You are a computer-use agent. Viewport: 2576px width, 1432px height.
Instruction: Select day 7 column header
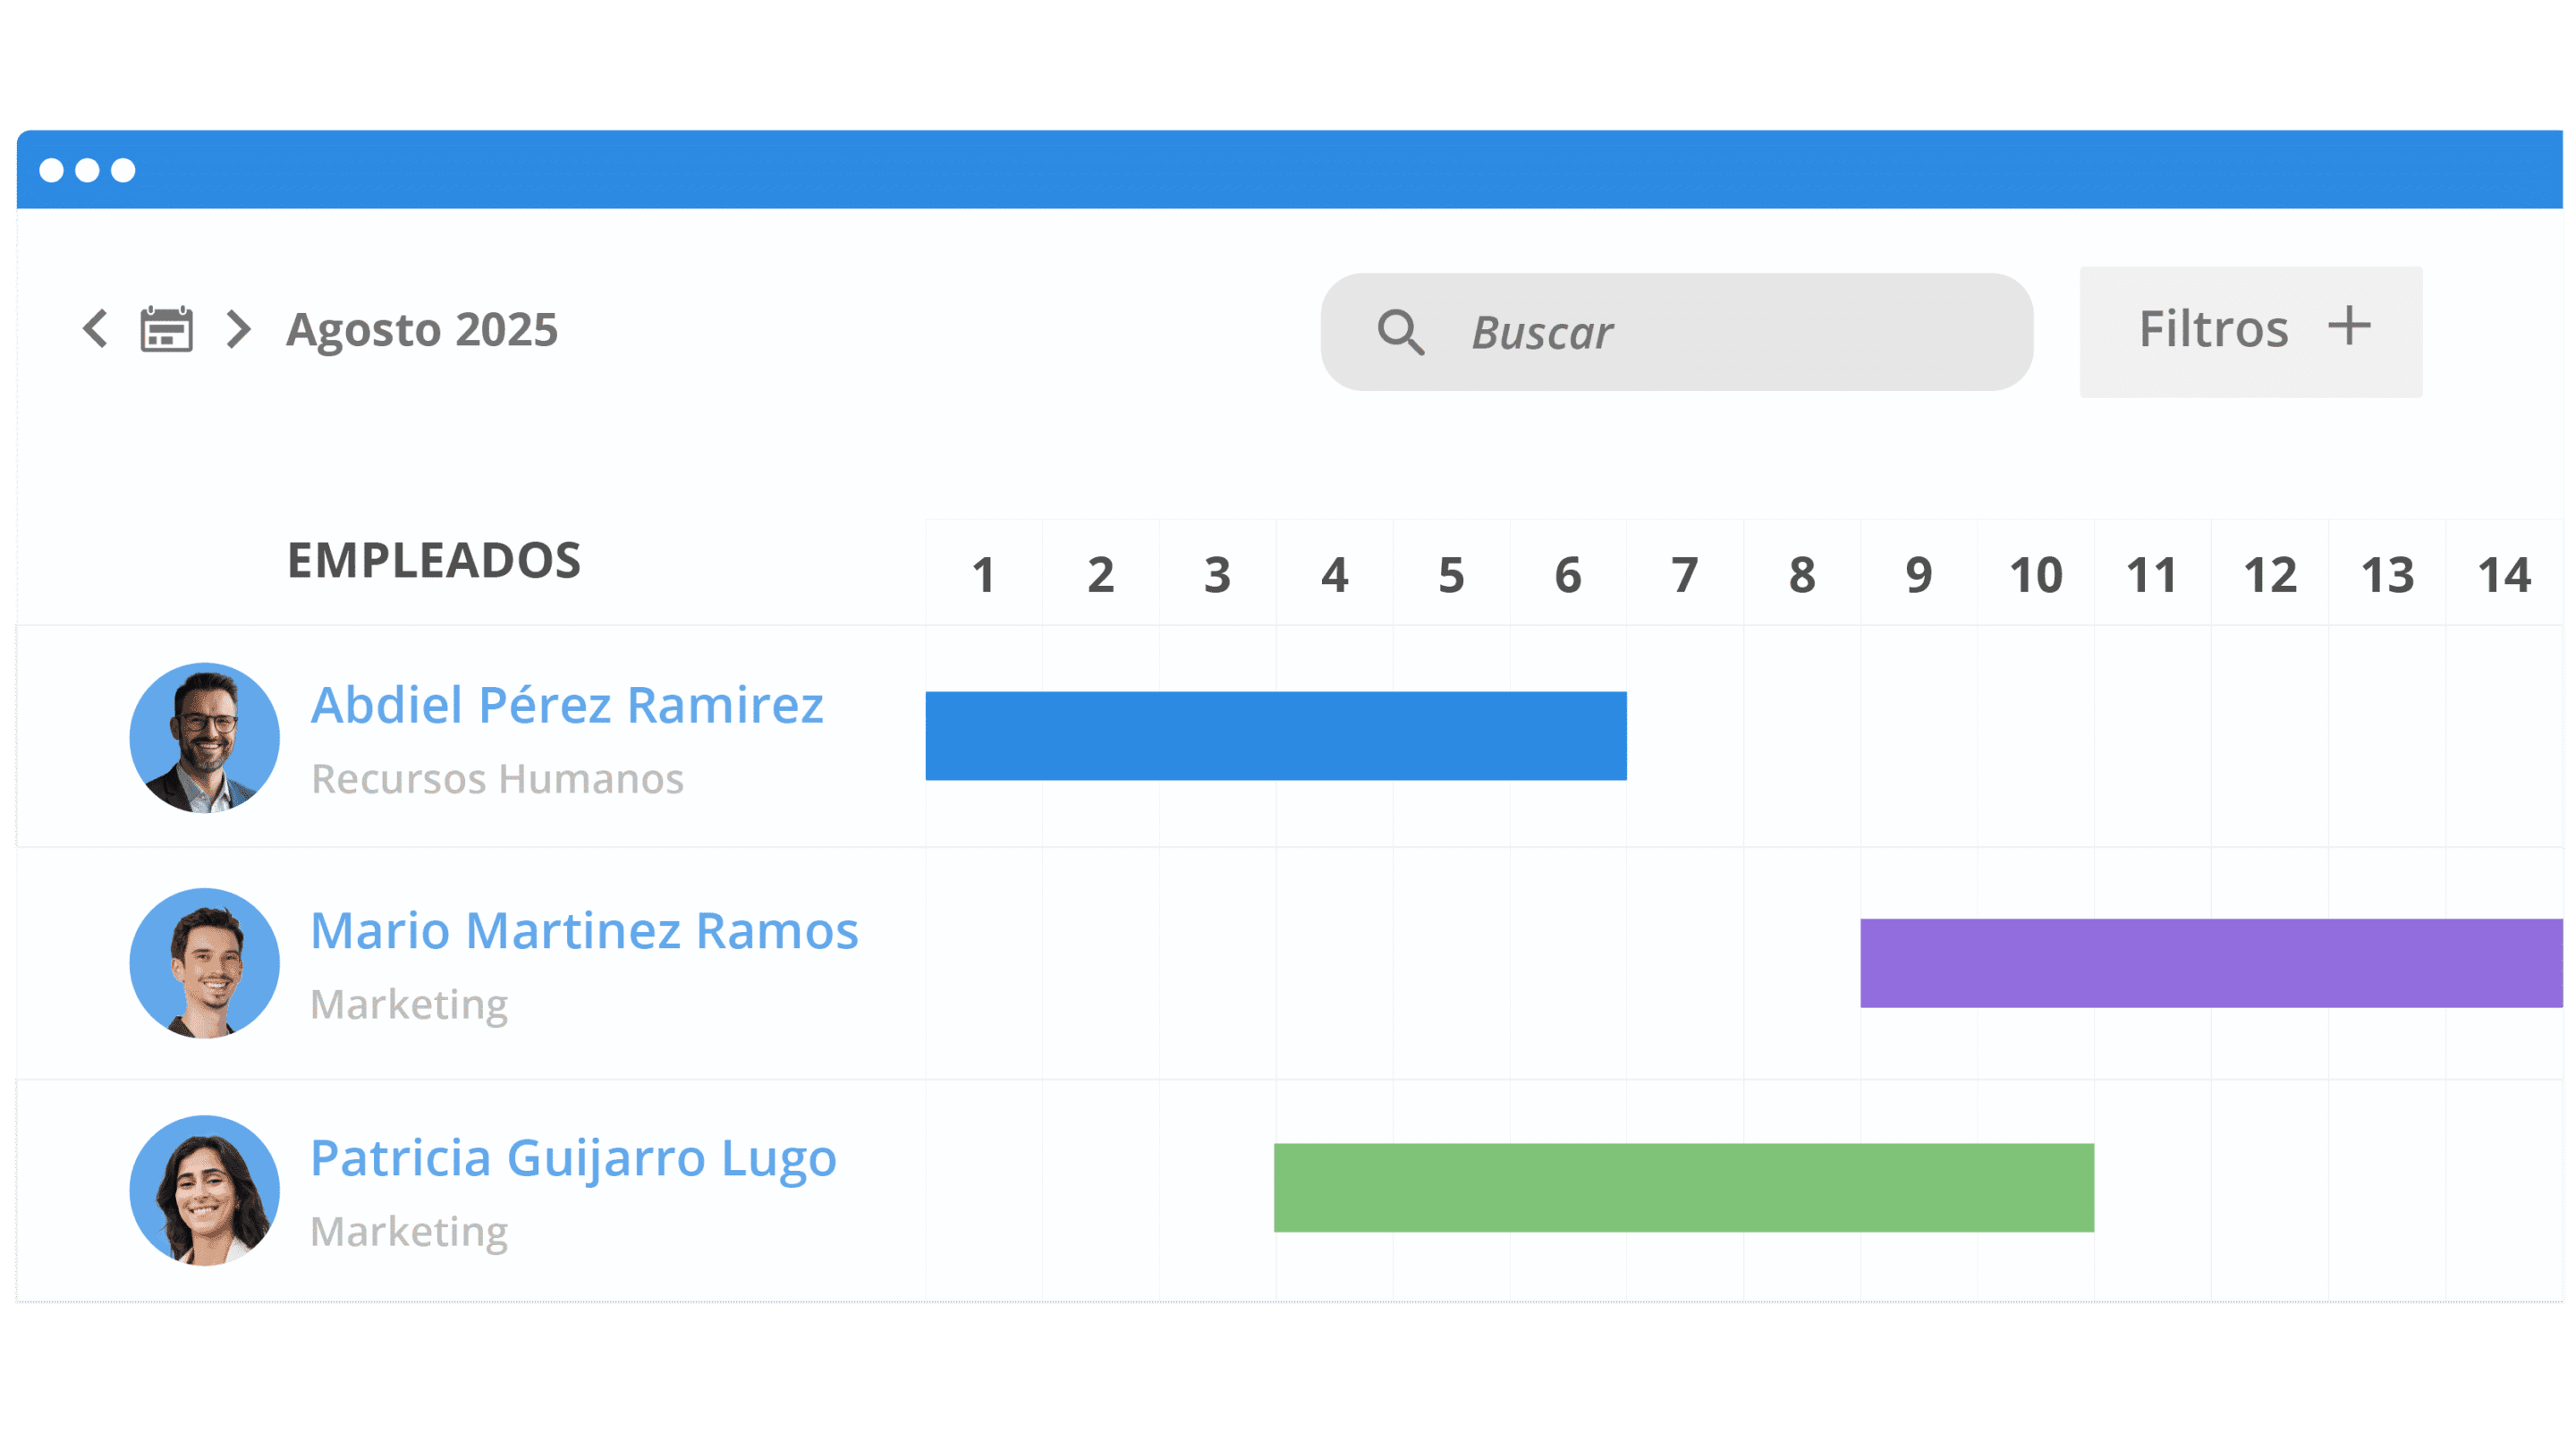[1685, 575]
